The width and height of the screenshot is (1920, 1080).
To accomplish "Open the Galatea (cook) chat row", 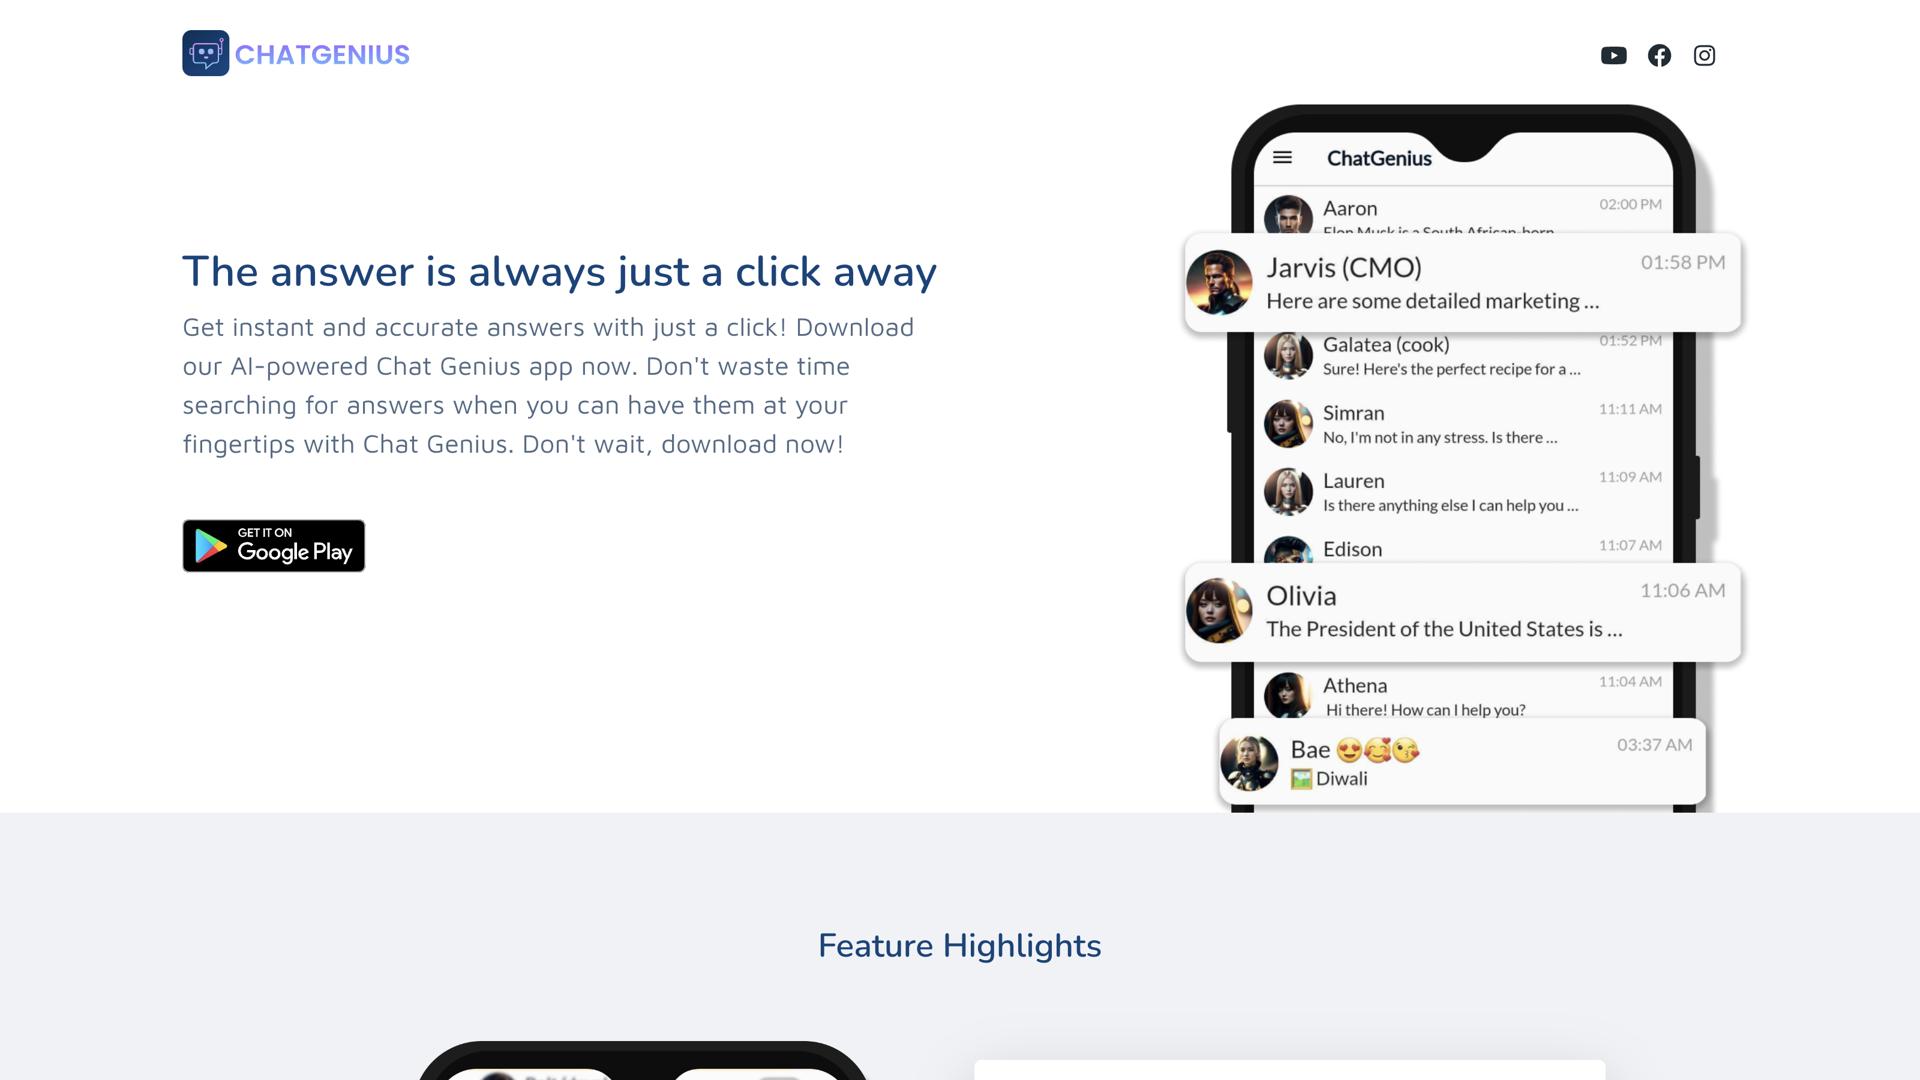I will pyautogui.click(x=1463, y=356).
